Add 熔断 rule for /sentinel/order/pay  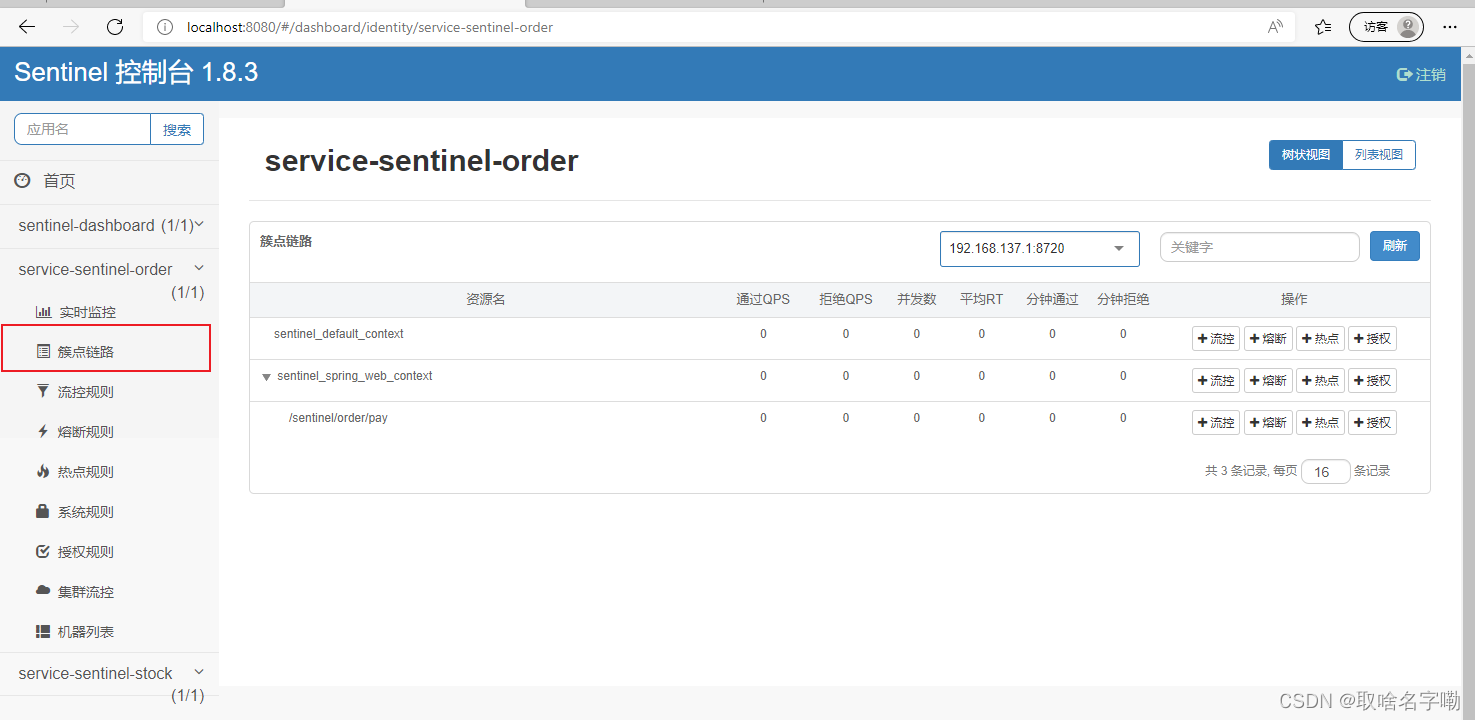tap(1268, 423)
